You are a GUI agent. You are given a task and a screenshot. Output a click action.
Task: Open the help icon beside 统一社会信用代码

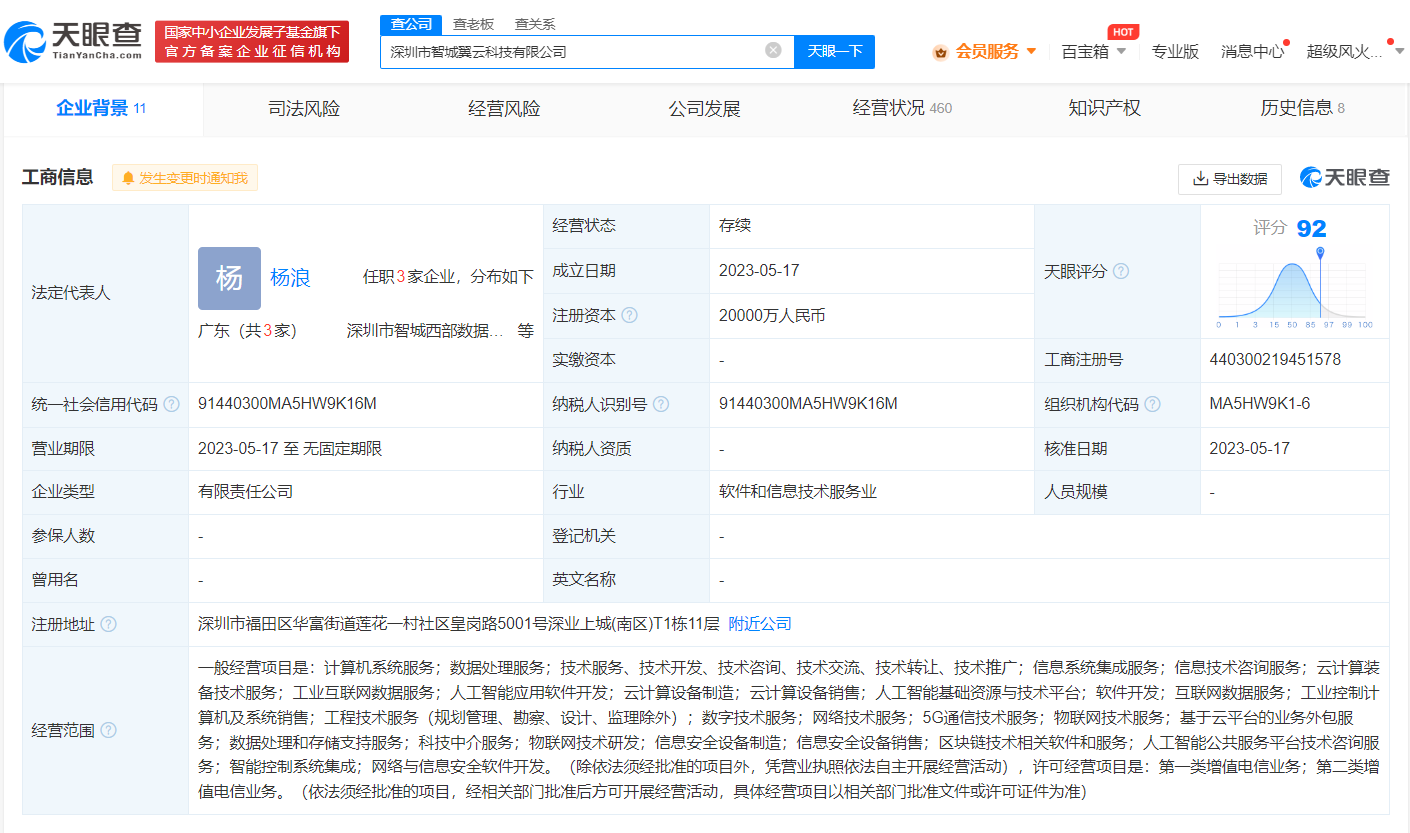172,404
